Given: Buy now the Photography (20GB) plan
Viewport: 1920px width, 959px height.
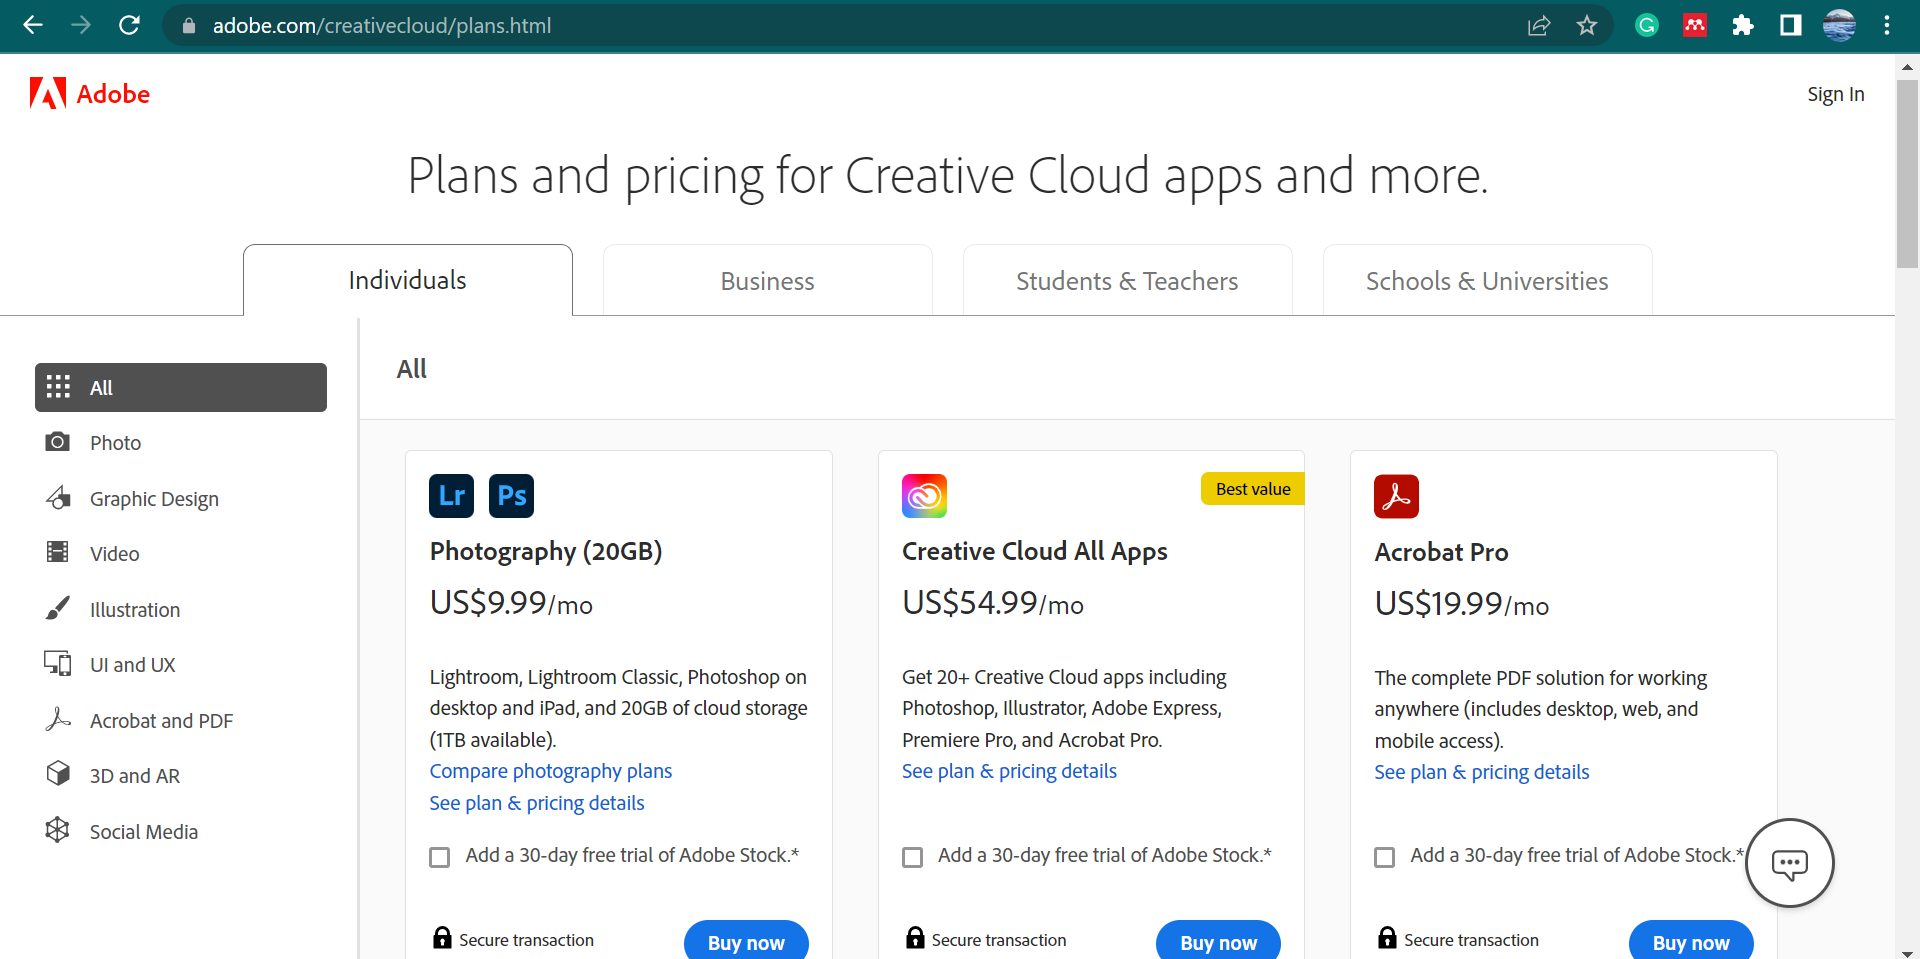Looking at the screenshot, I should point(746,942).
